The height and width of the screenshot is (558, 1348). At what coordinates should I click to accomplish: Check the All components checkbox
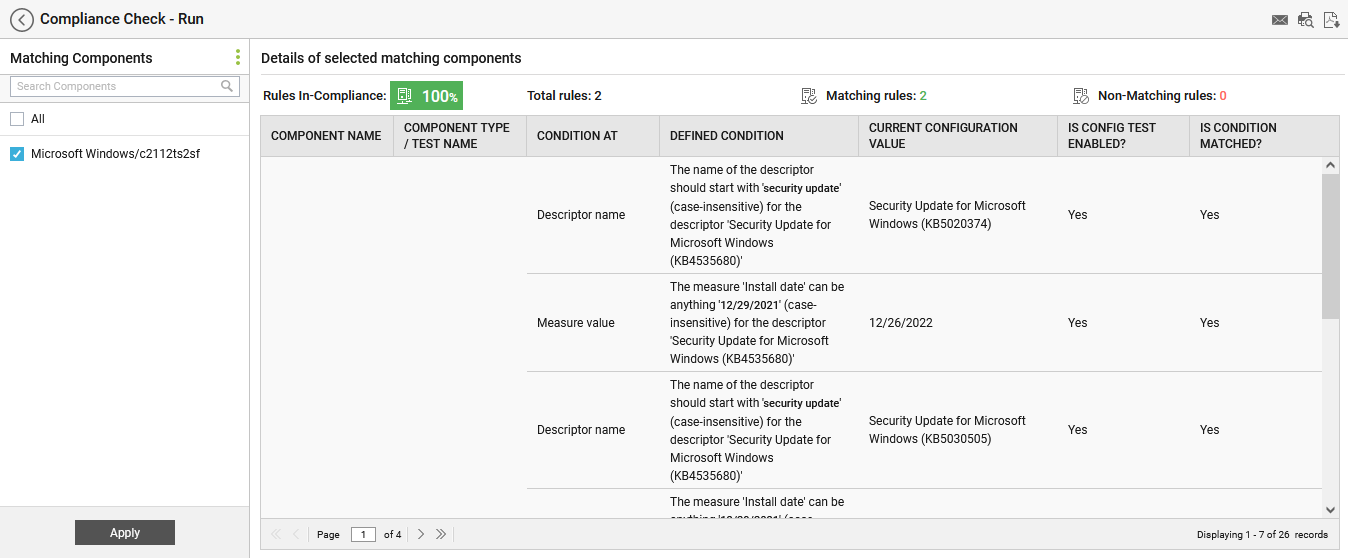[17, 119]
